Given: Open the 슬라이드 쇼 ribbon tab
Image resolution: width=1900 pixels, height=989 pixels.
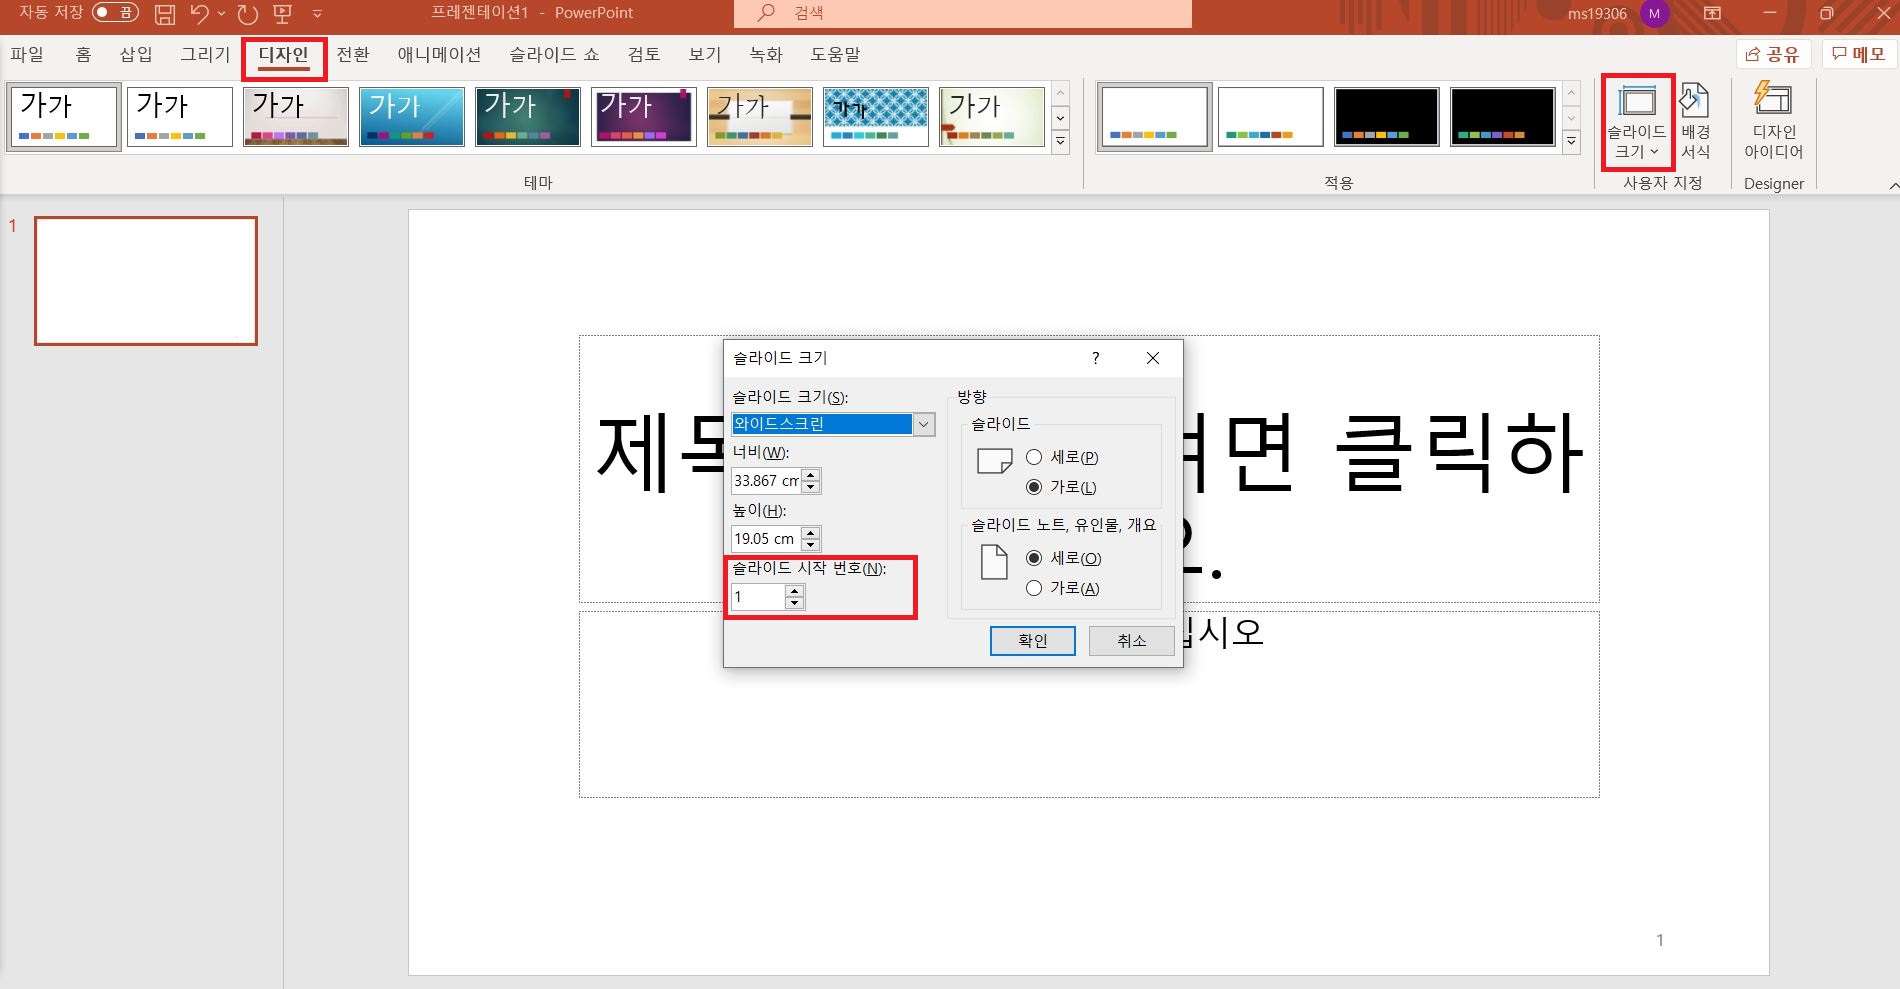Looking at the screenshot, I should click(553, 54).
